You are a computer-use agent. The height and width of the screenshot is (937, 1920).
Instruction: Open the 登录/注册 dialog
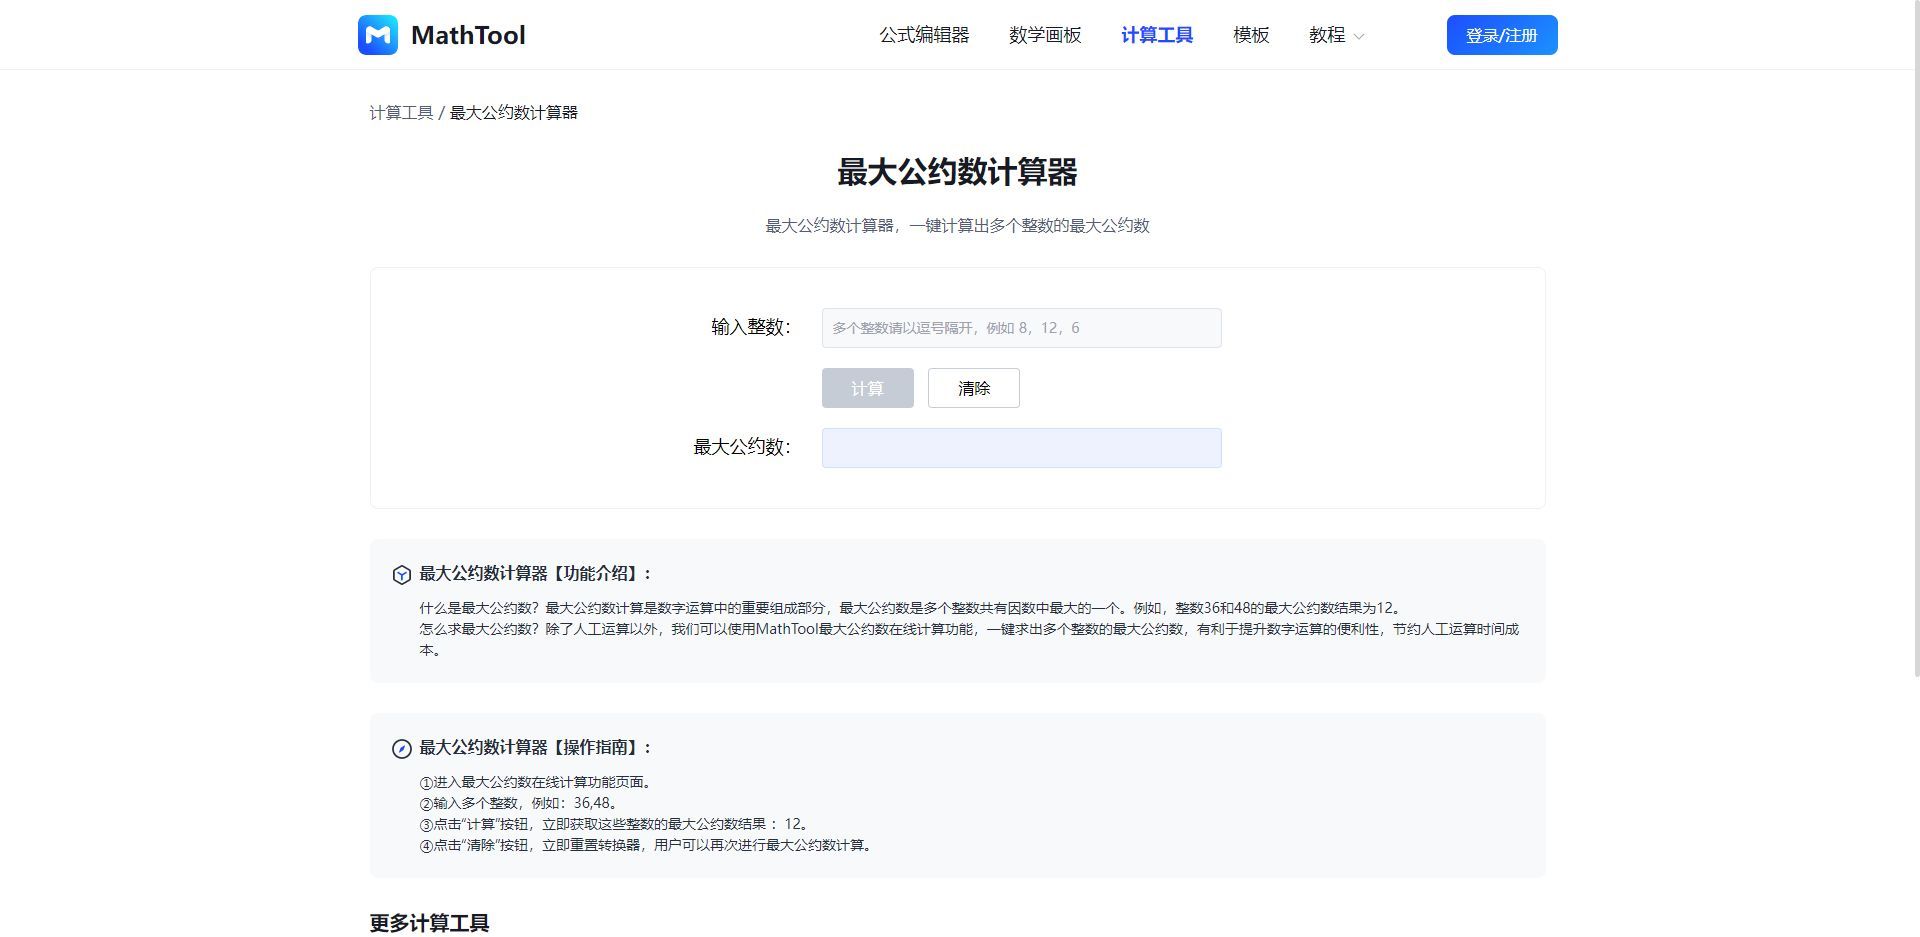tap(1501, 34)
